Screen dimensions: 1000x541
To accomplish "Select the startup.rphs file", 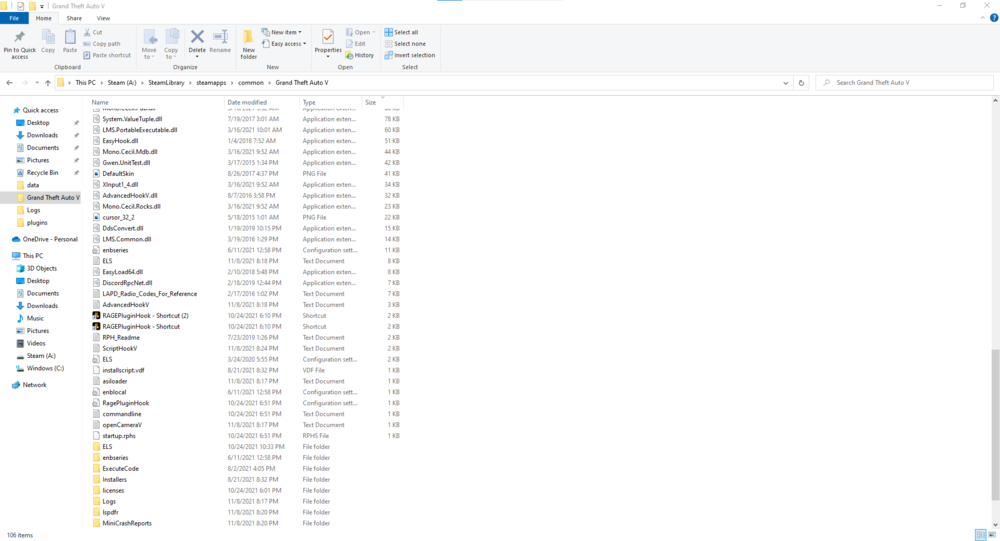I will [x=119, y=435].
